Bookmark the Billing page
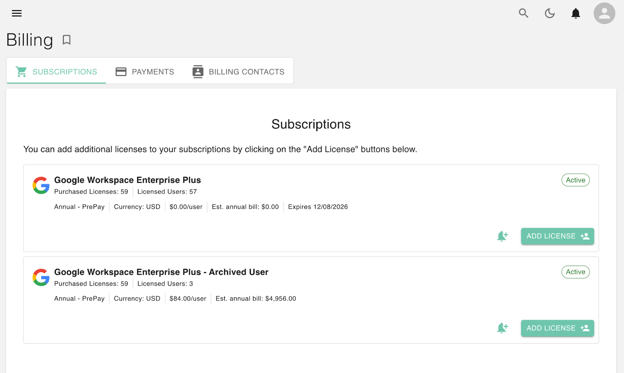The image size is (624, 373). (66, 40)
